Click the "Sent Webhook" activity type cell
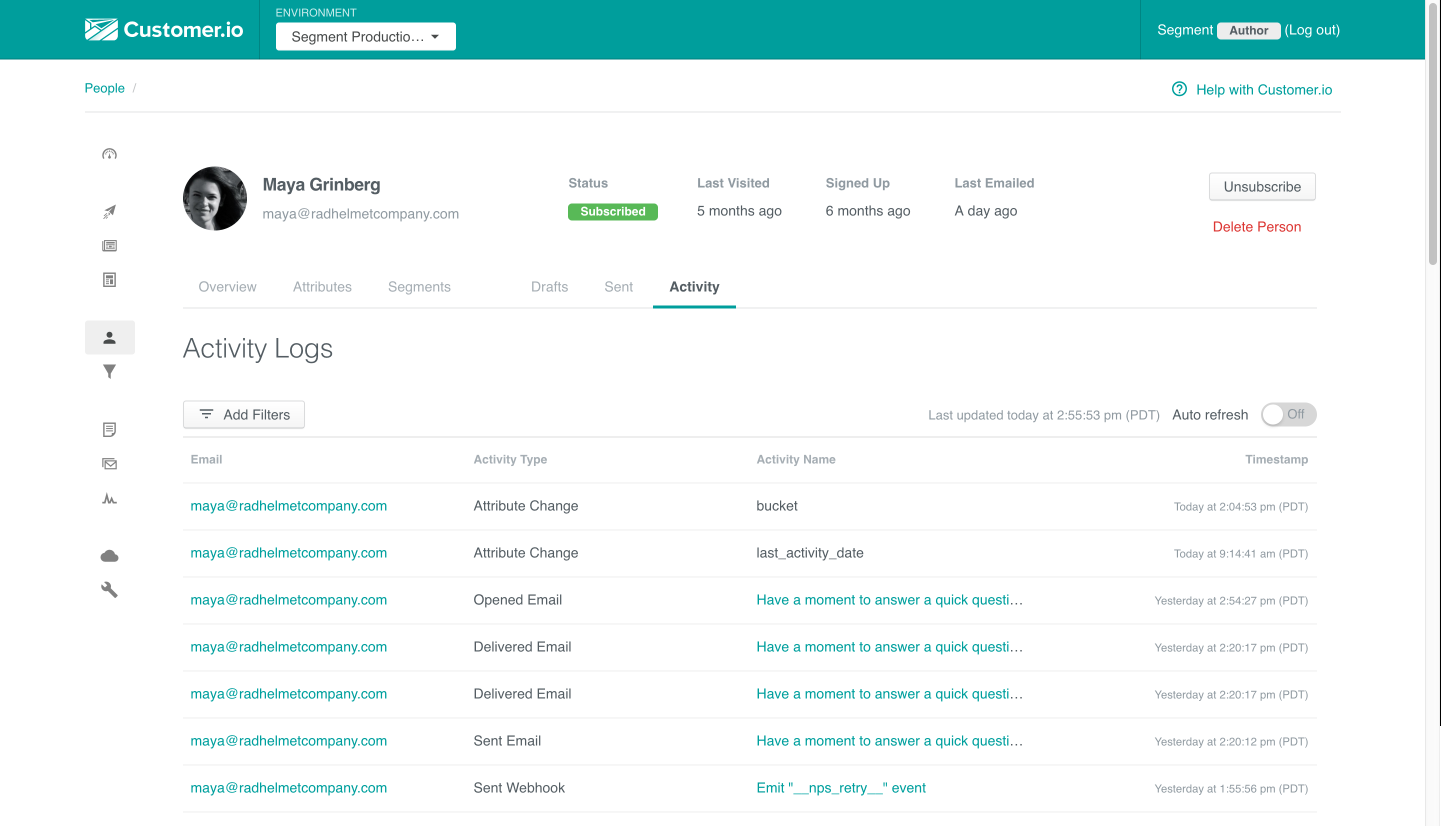Image resolution: width=1441 pixels, height=826 pixels. [519, 788]
